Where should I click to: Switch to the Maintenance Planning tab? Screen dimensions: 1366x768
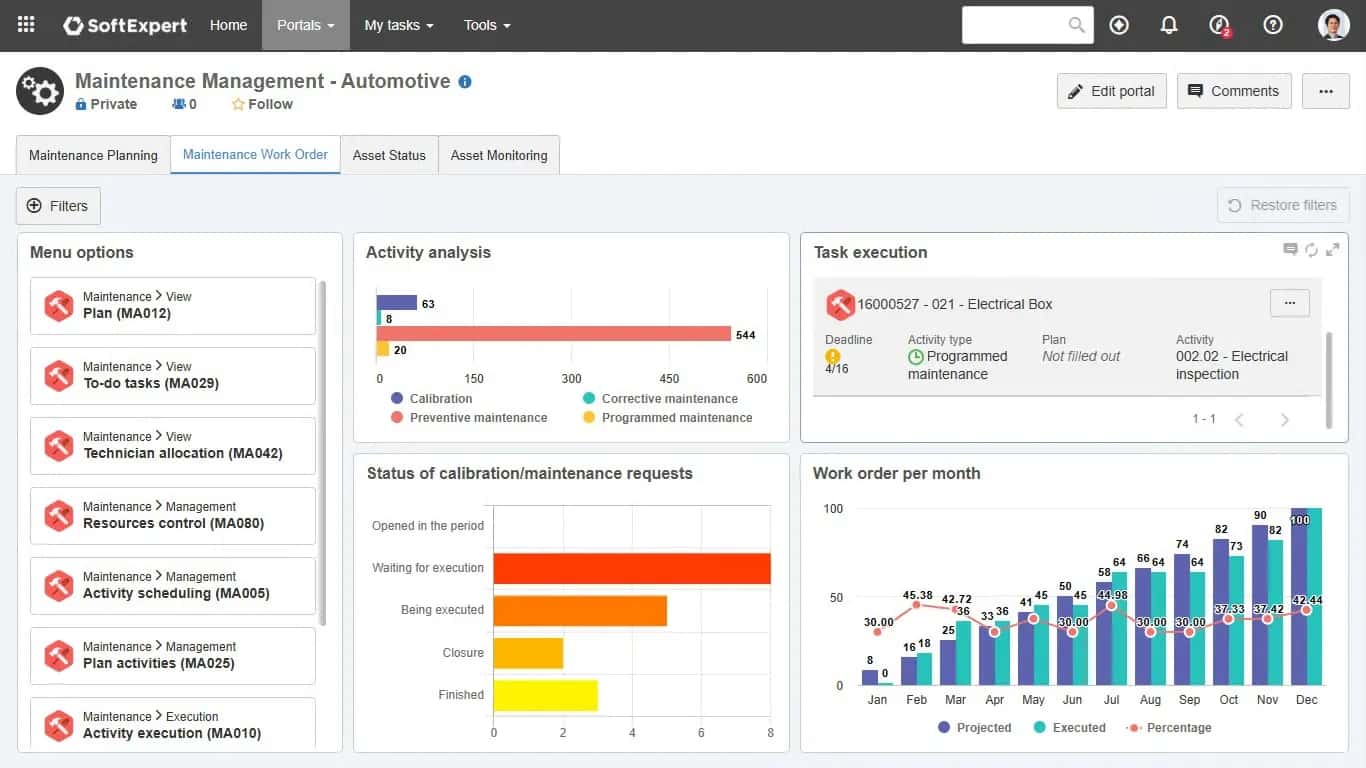(93, 155)
